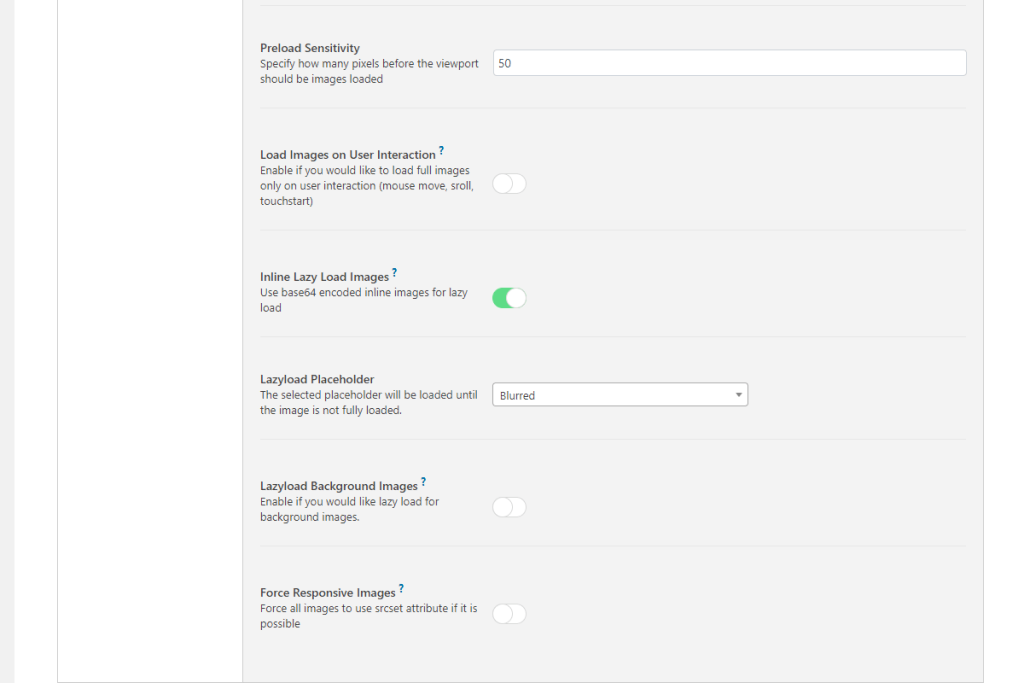Turn on Lazyload Background Images switch
The width and height of the screenshot is (1024, 683).
[509, 507]
